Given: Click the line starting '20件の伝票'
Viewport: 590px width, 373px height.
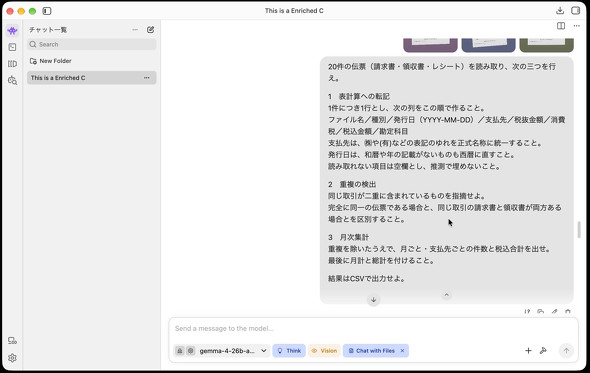Looking at the screenshot, I should [442, 67].
